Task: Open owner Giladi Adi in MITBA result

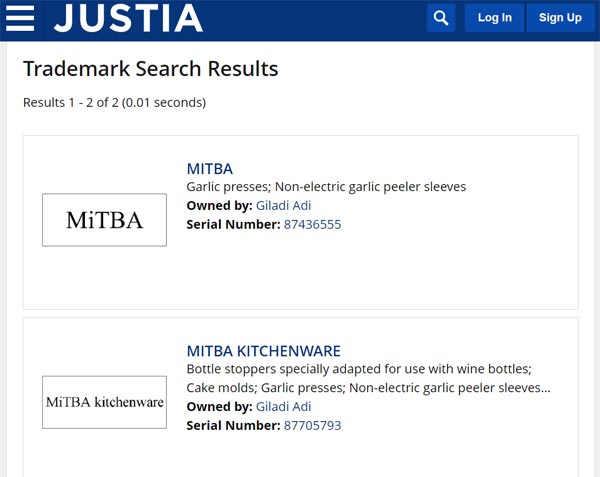Action: tap(284, 205)
